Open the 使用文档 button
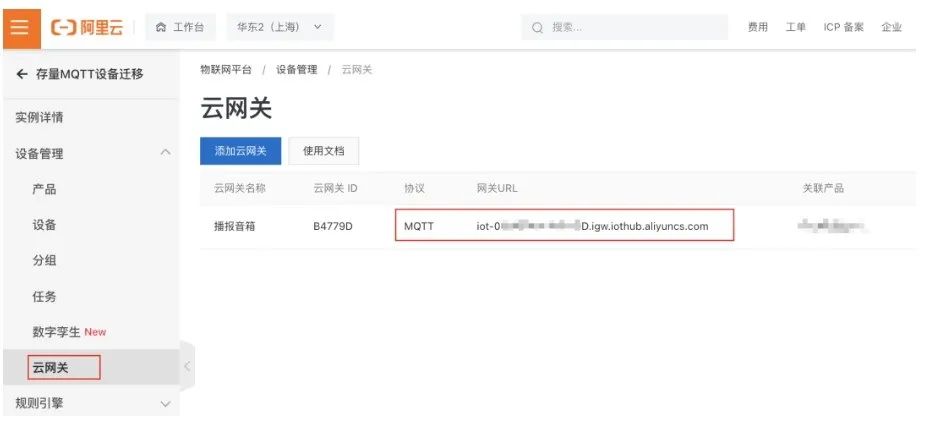Screen dimensions: 935x434 tap(324, 151)
